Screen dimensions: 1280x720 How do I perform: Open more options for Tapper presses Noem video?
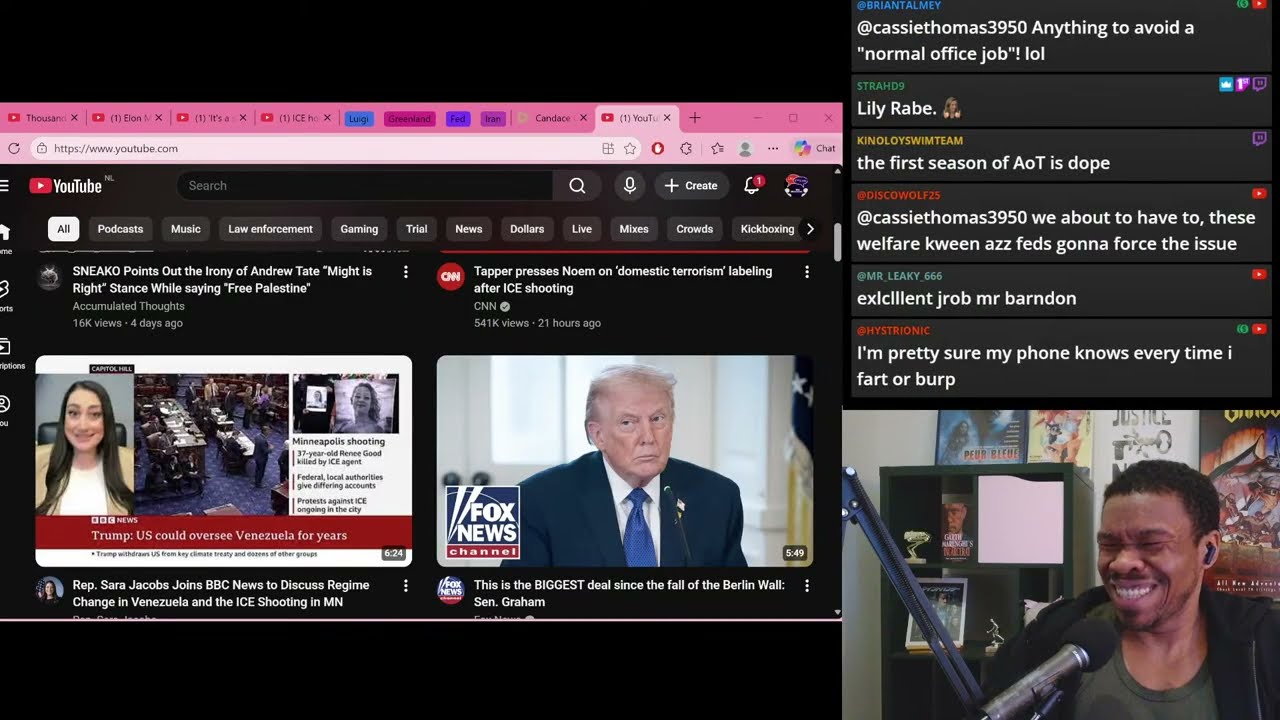pos(807,272)
